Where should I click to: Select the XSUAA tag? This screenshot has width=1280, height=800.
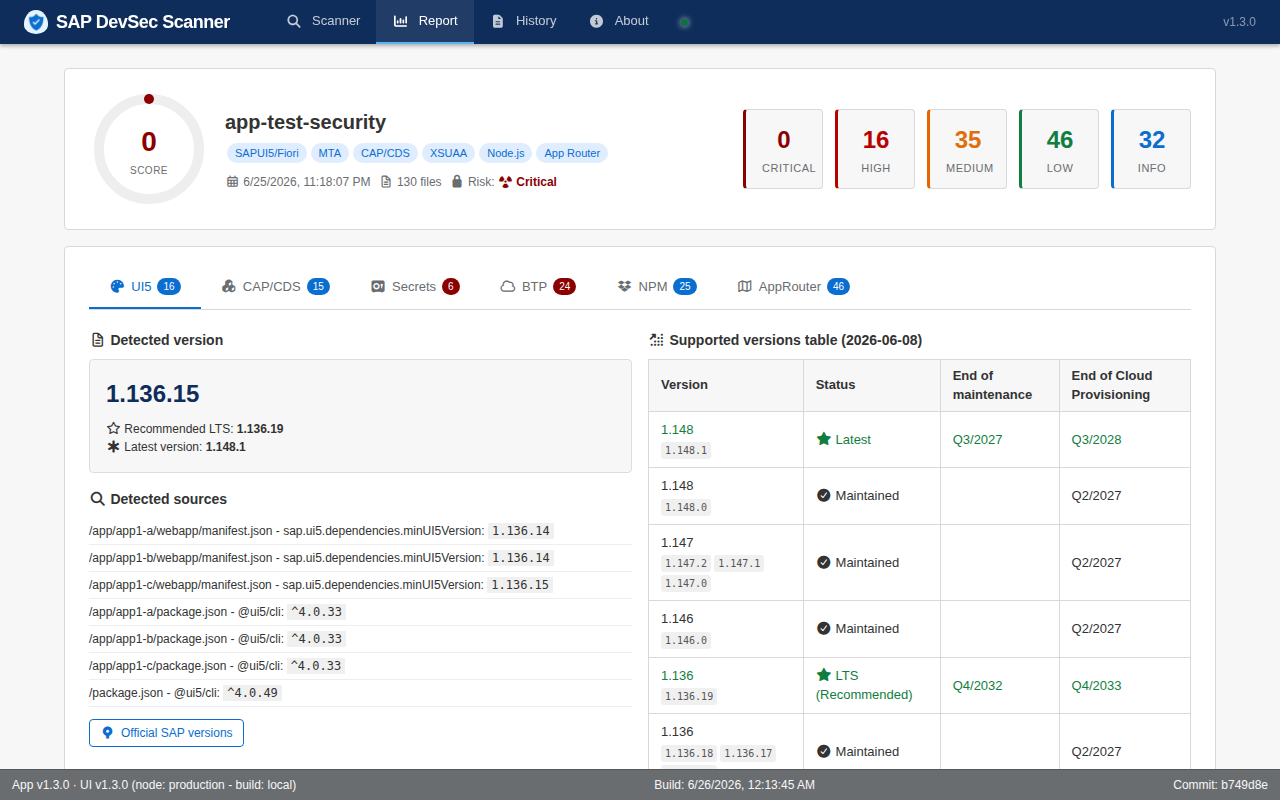pos(448,153)
